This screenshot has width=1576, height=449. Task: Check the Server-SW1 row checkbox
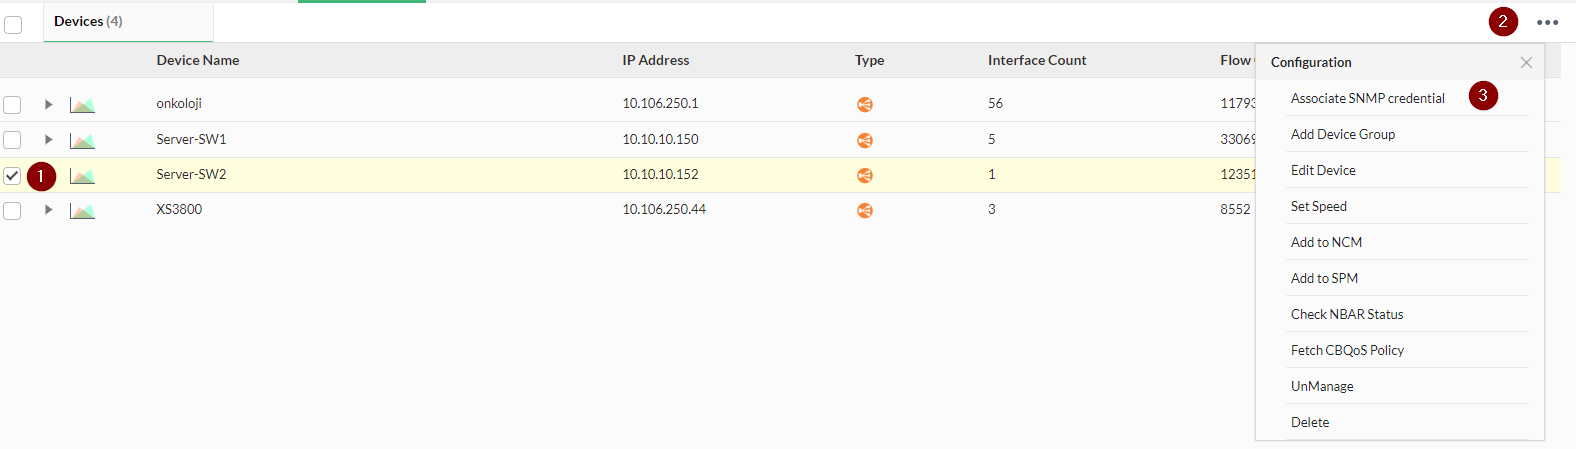pyautogui.click(x=12, y=140)
